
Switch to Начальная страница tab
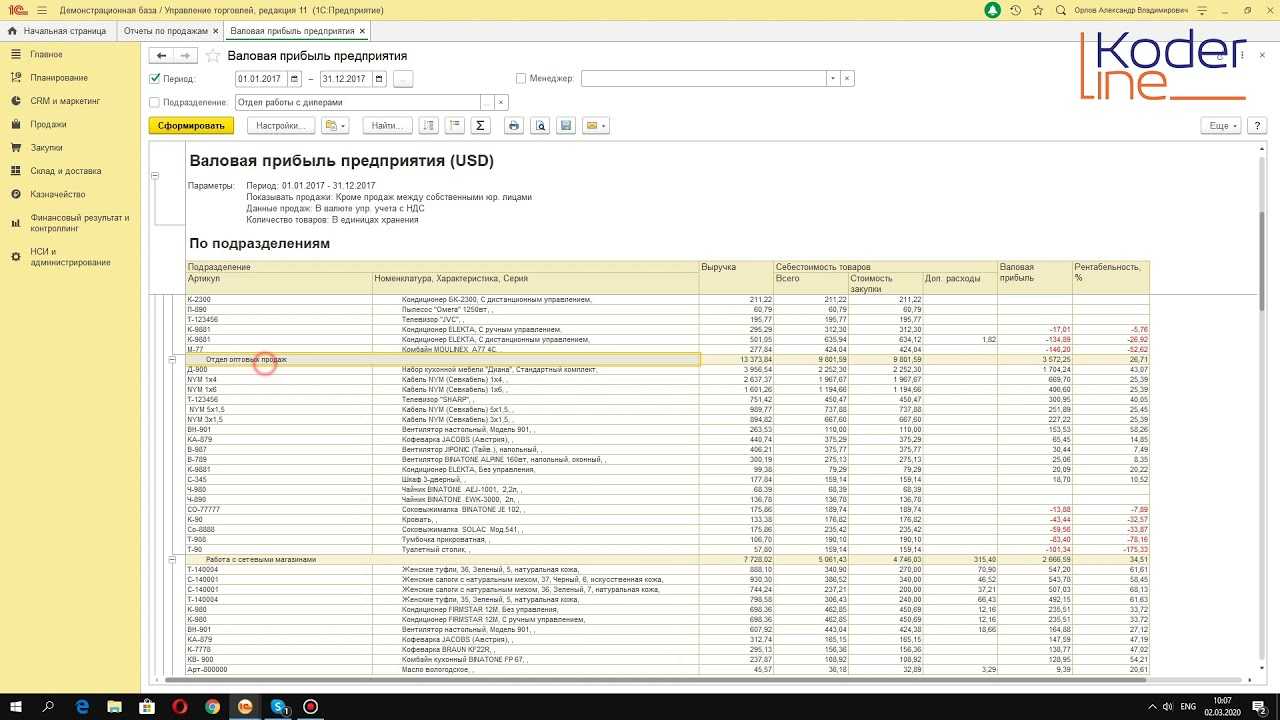coord(57,31)
